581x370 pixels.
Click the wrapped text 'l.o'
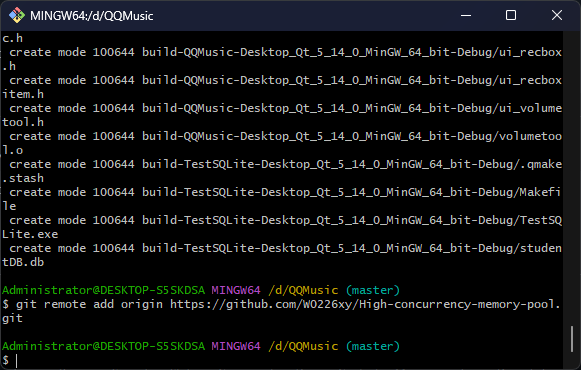(13, 150)
